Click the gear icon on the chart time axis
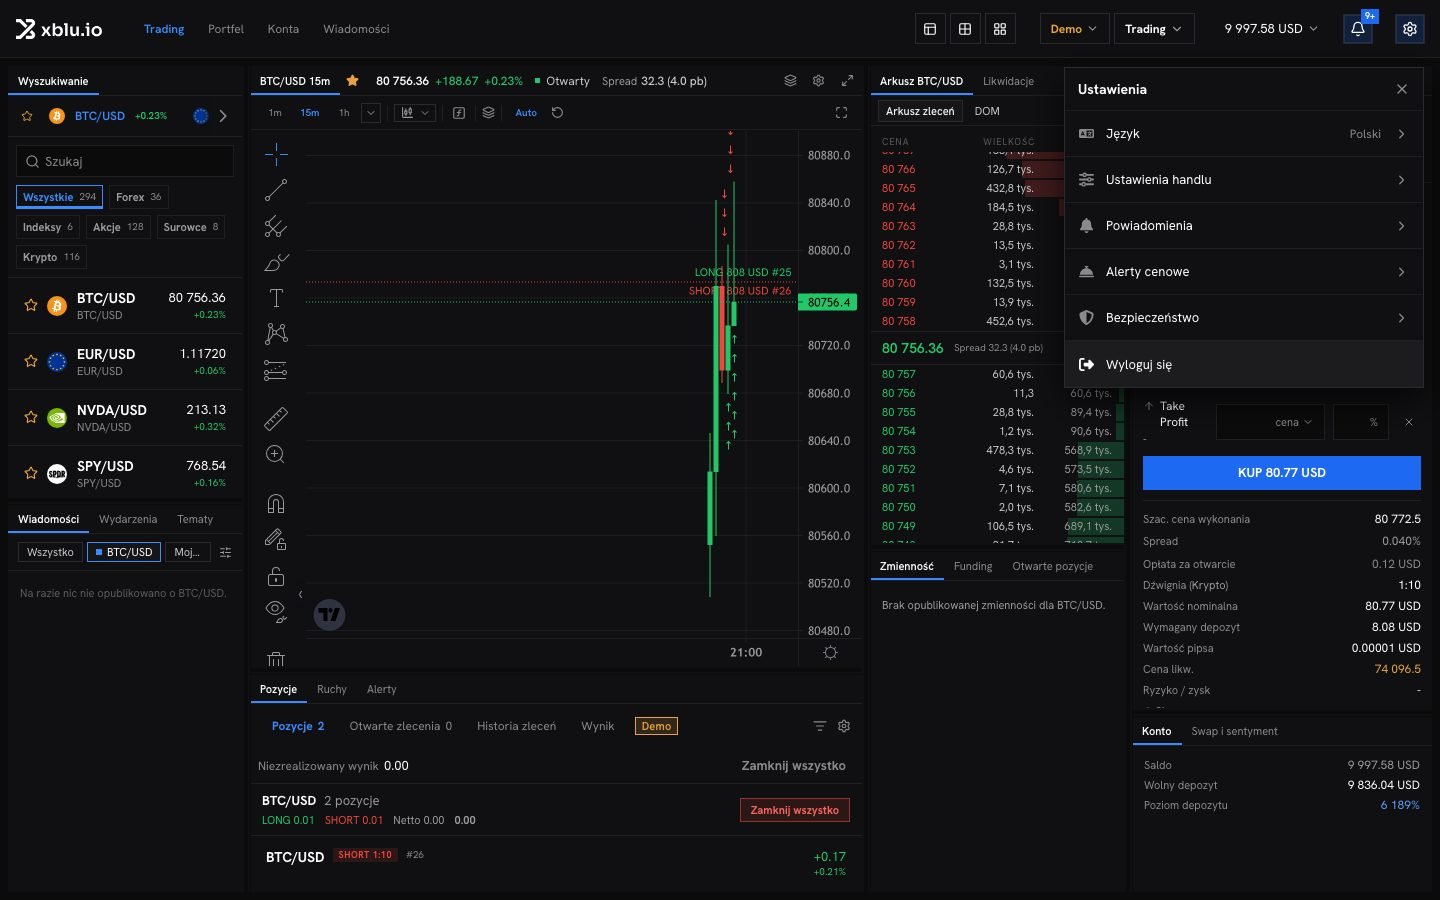Screen dimensions: 1440x900 click(x=830, y=653)
